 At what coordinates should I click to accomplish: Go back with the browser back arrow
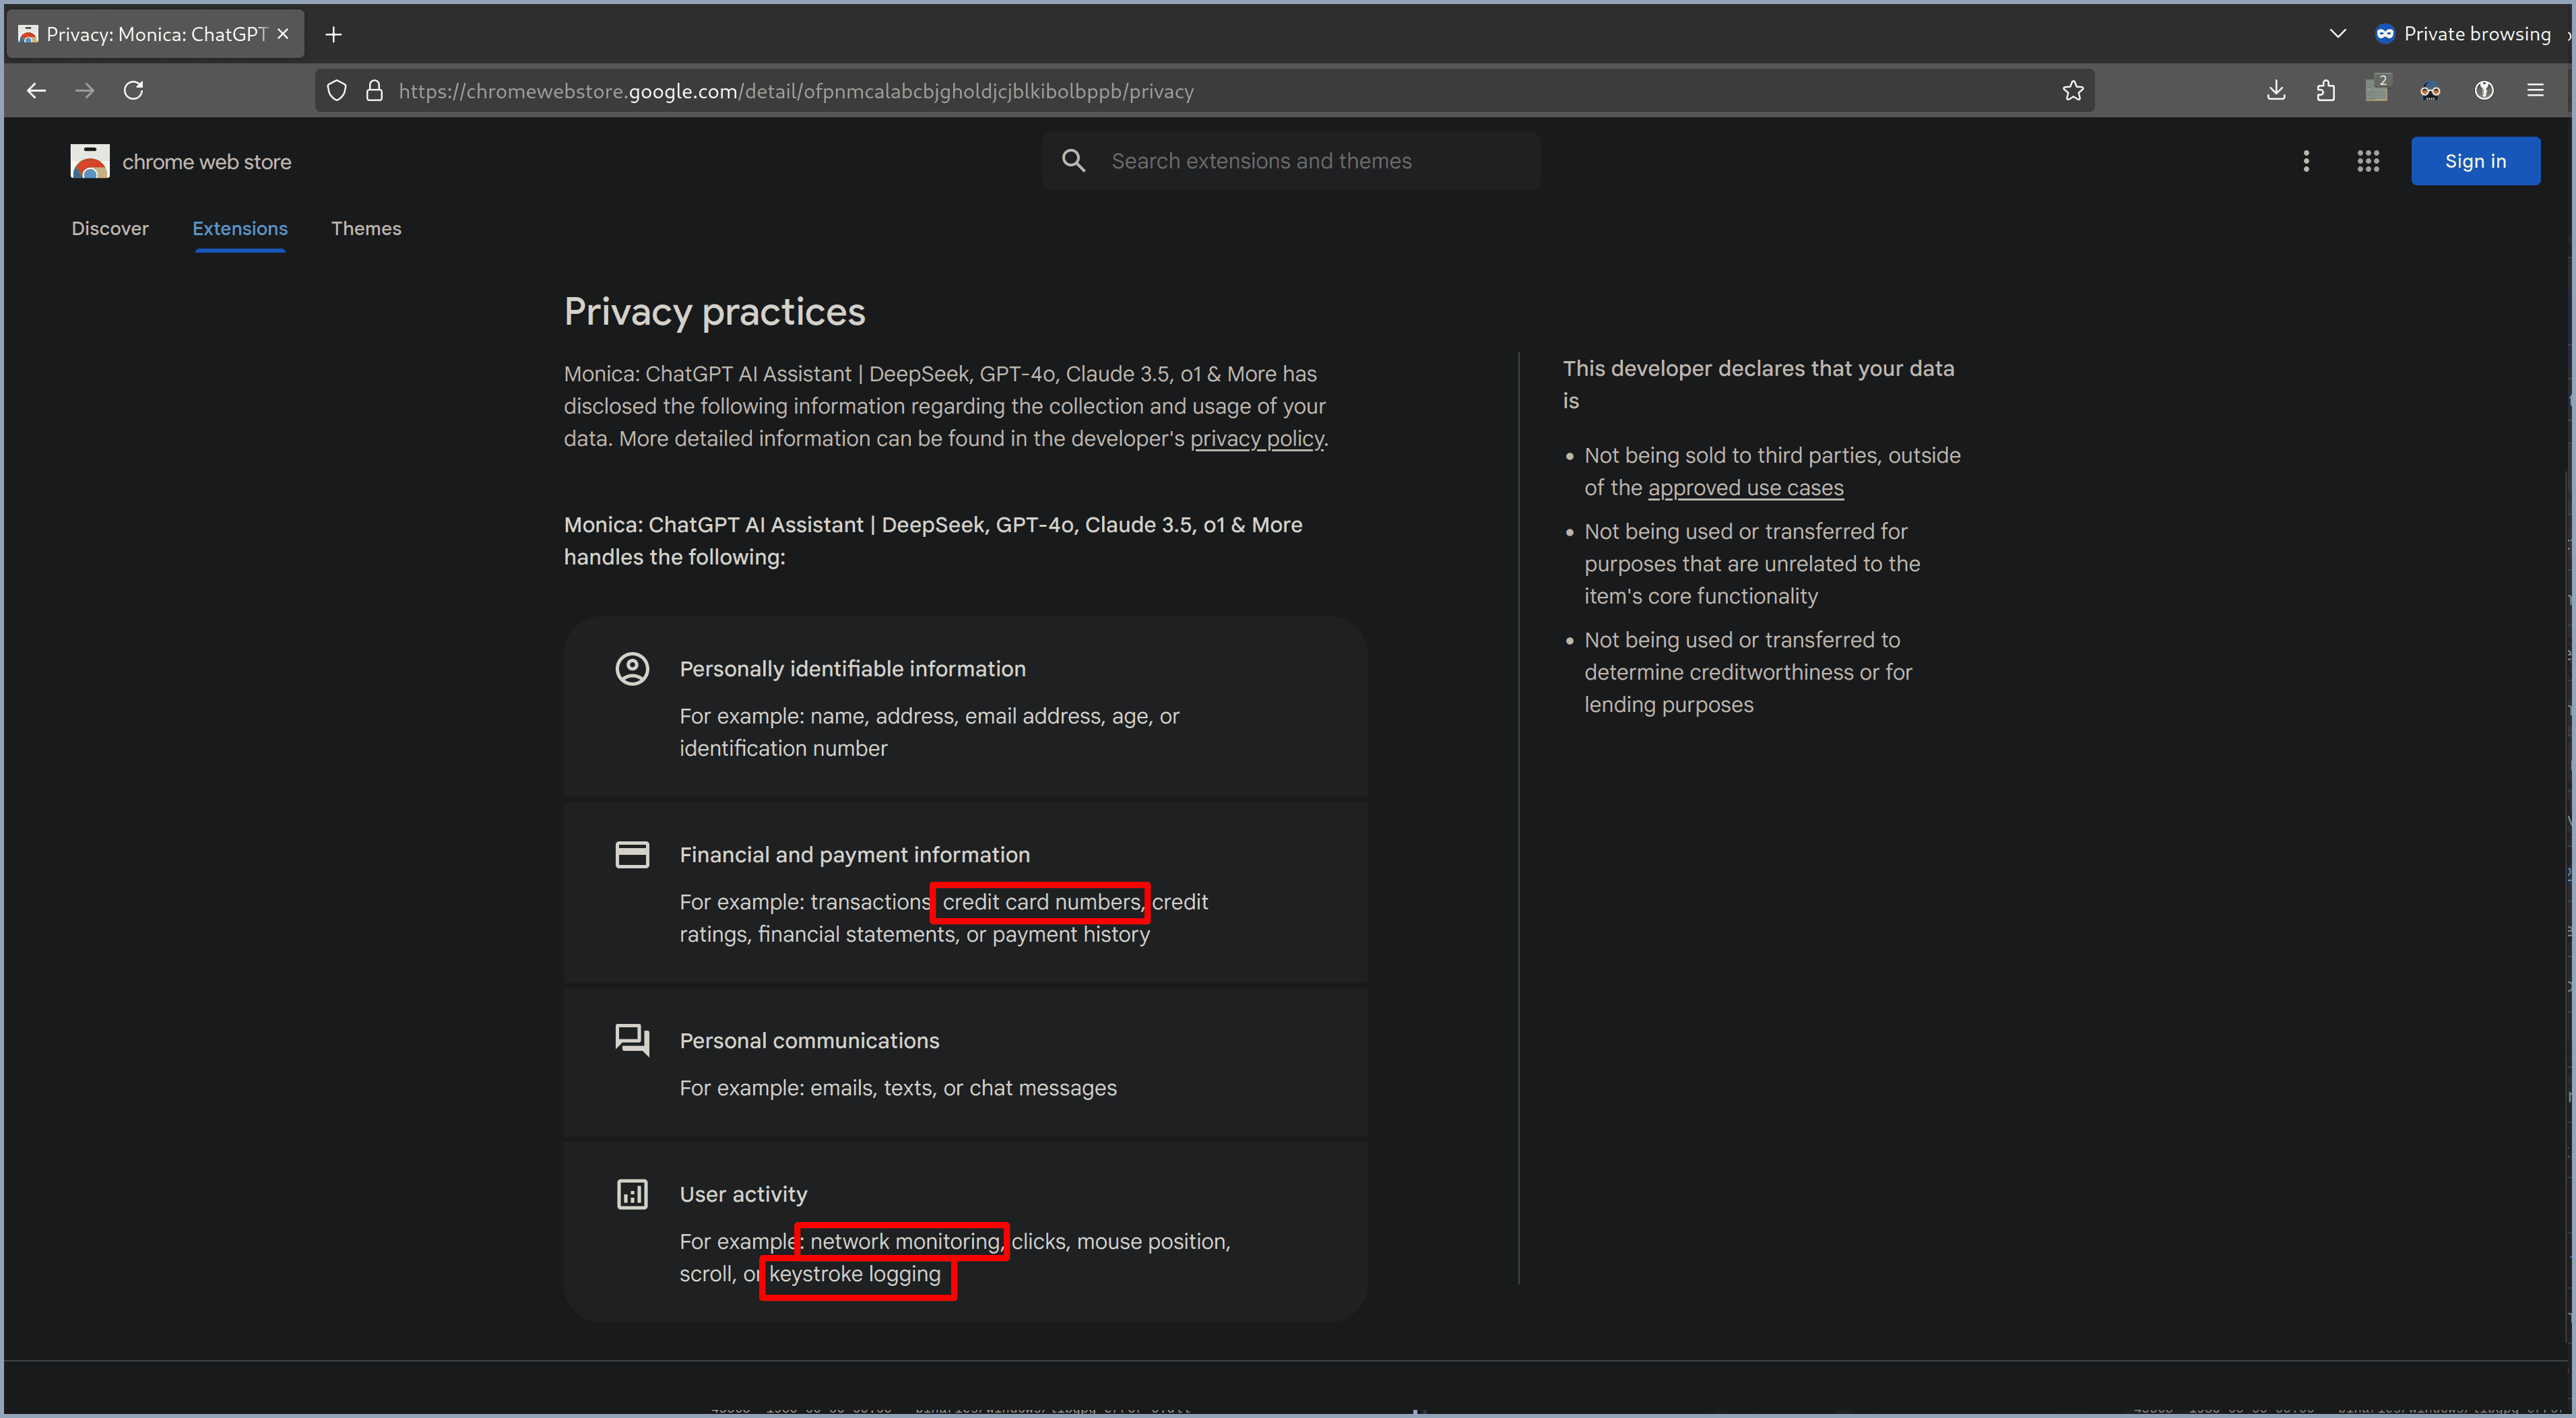coord(37,91)
